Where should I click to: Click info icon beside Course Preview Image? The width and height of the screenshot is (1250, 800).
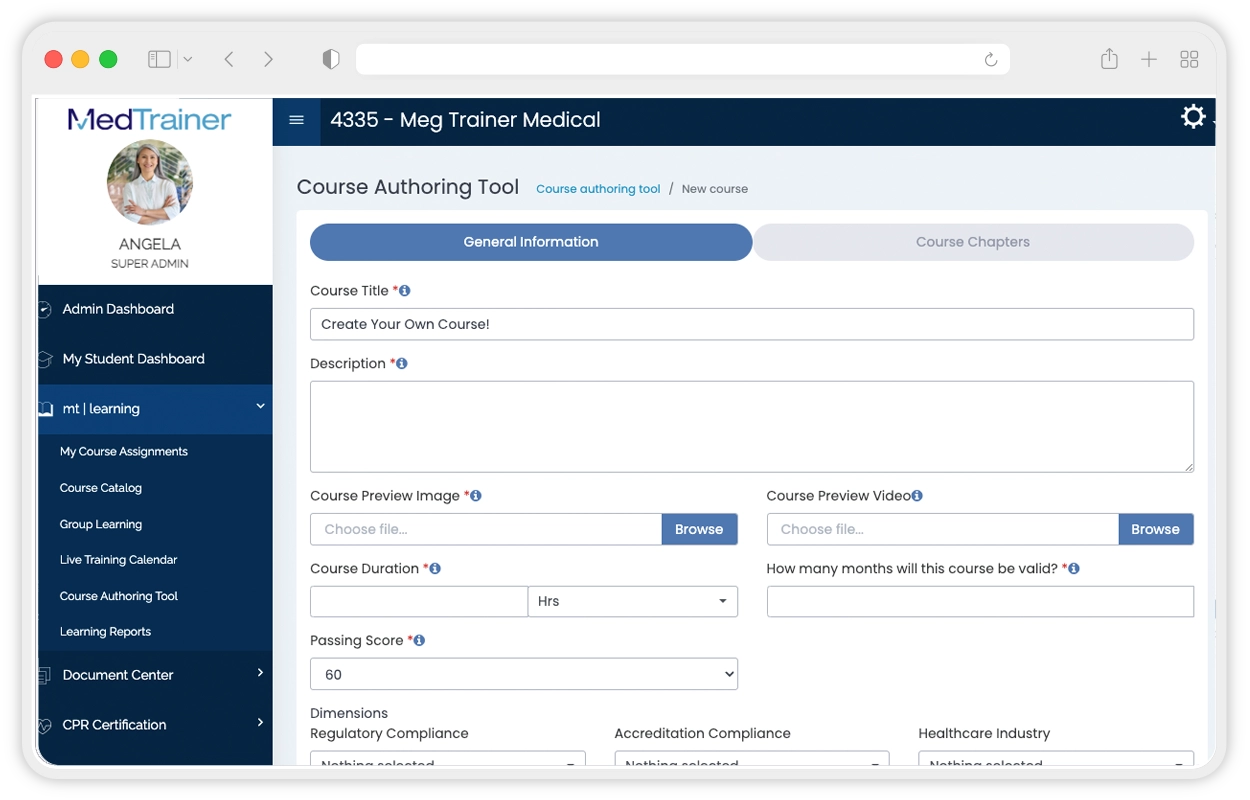(476, 496)
